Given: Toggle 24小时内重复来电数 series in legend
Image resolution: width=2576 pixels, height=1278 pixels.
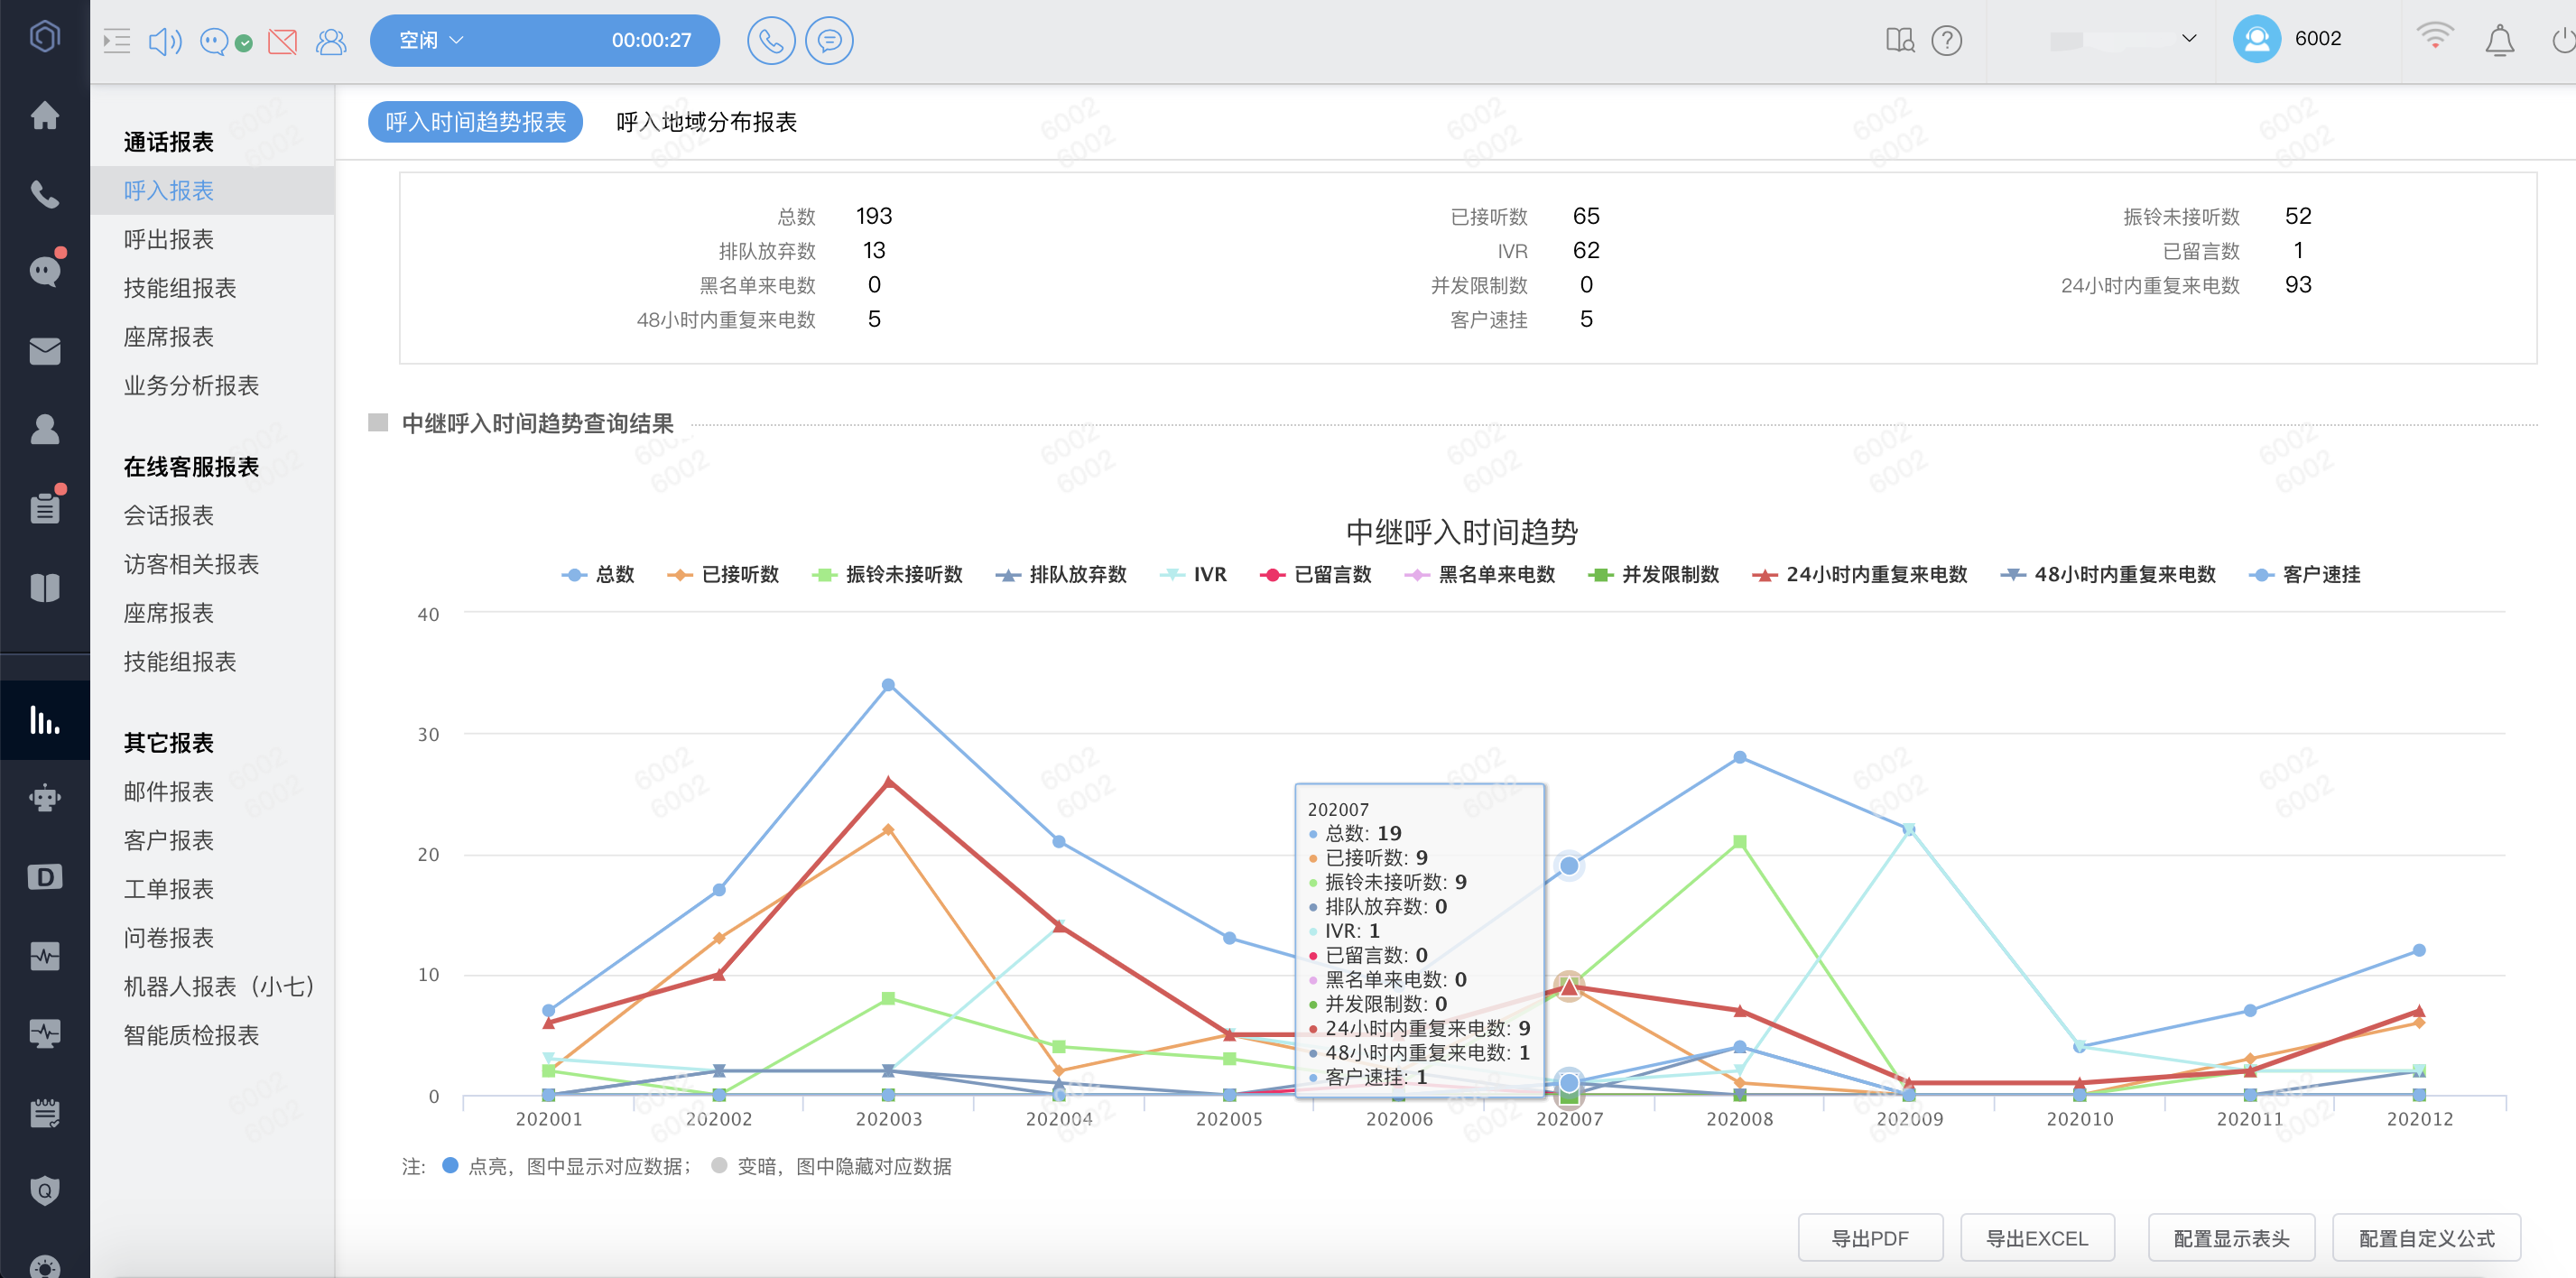Looking at the screenshot, I should pyautogui.click(x=1859, y=574).
